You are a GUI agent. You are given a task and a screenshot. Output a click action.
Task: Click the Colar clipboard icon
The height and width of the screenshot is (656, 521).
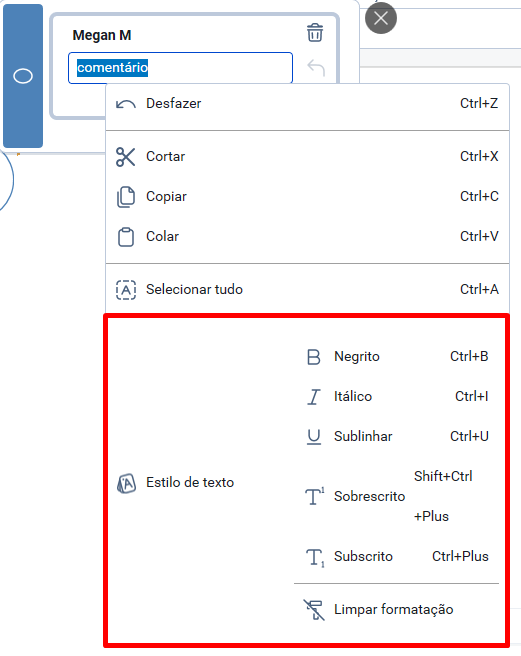click(x=126, y=237)
